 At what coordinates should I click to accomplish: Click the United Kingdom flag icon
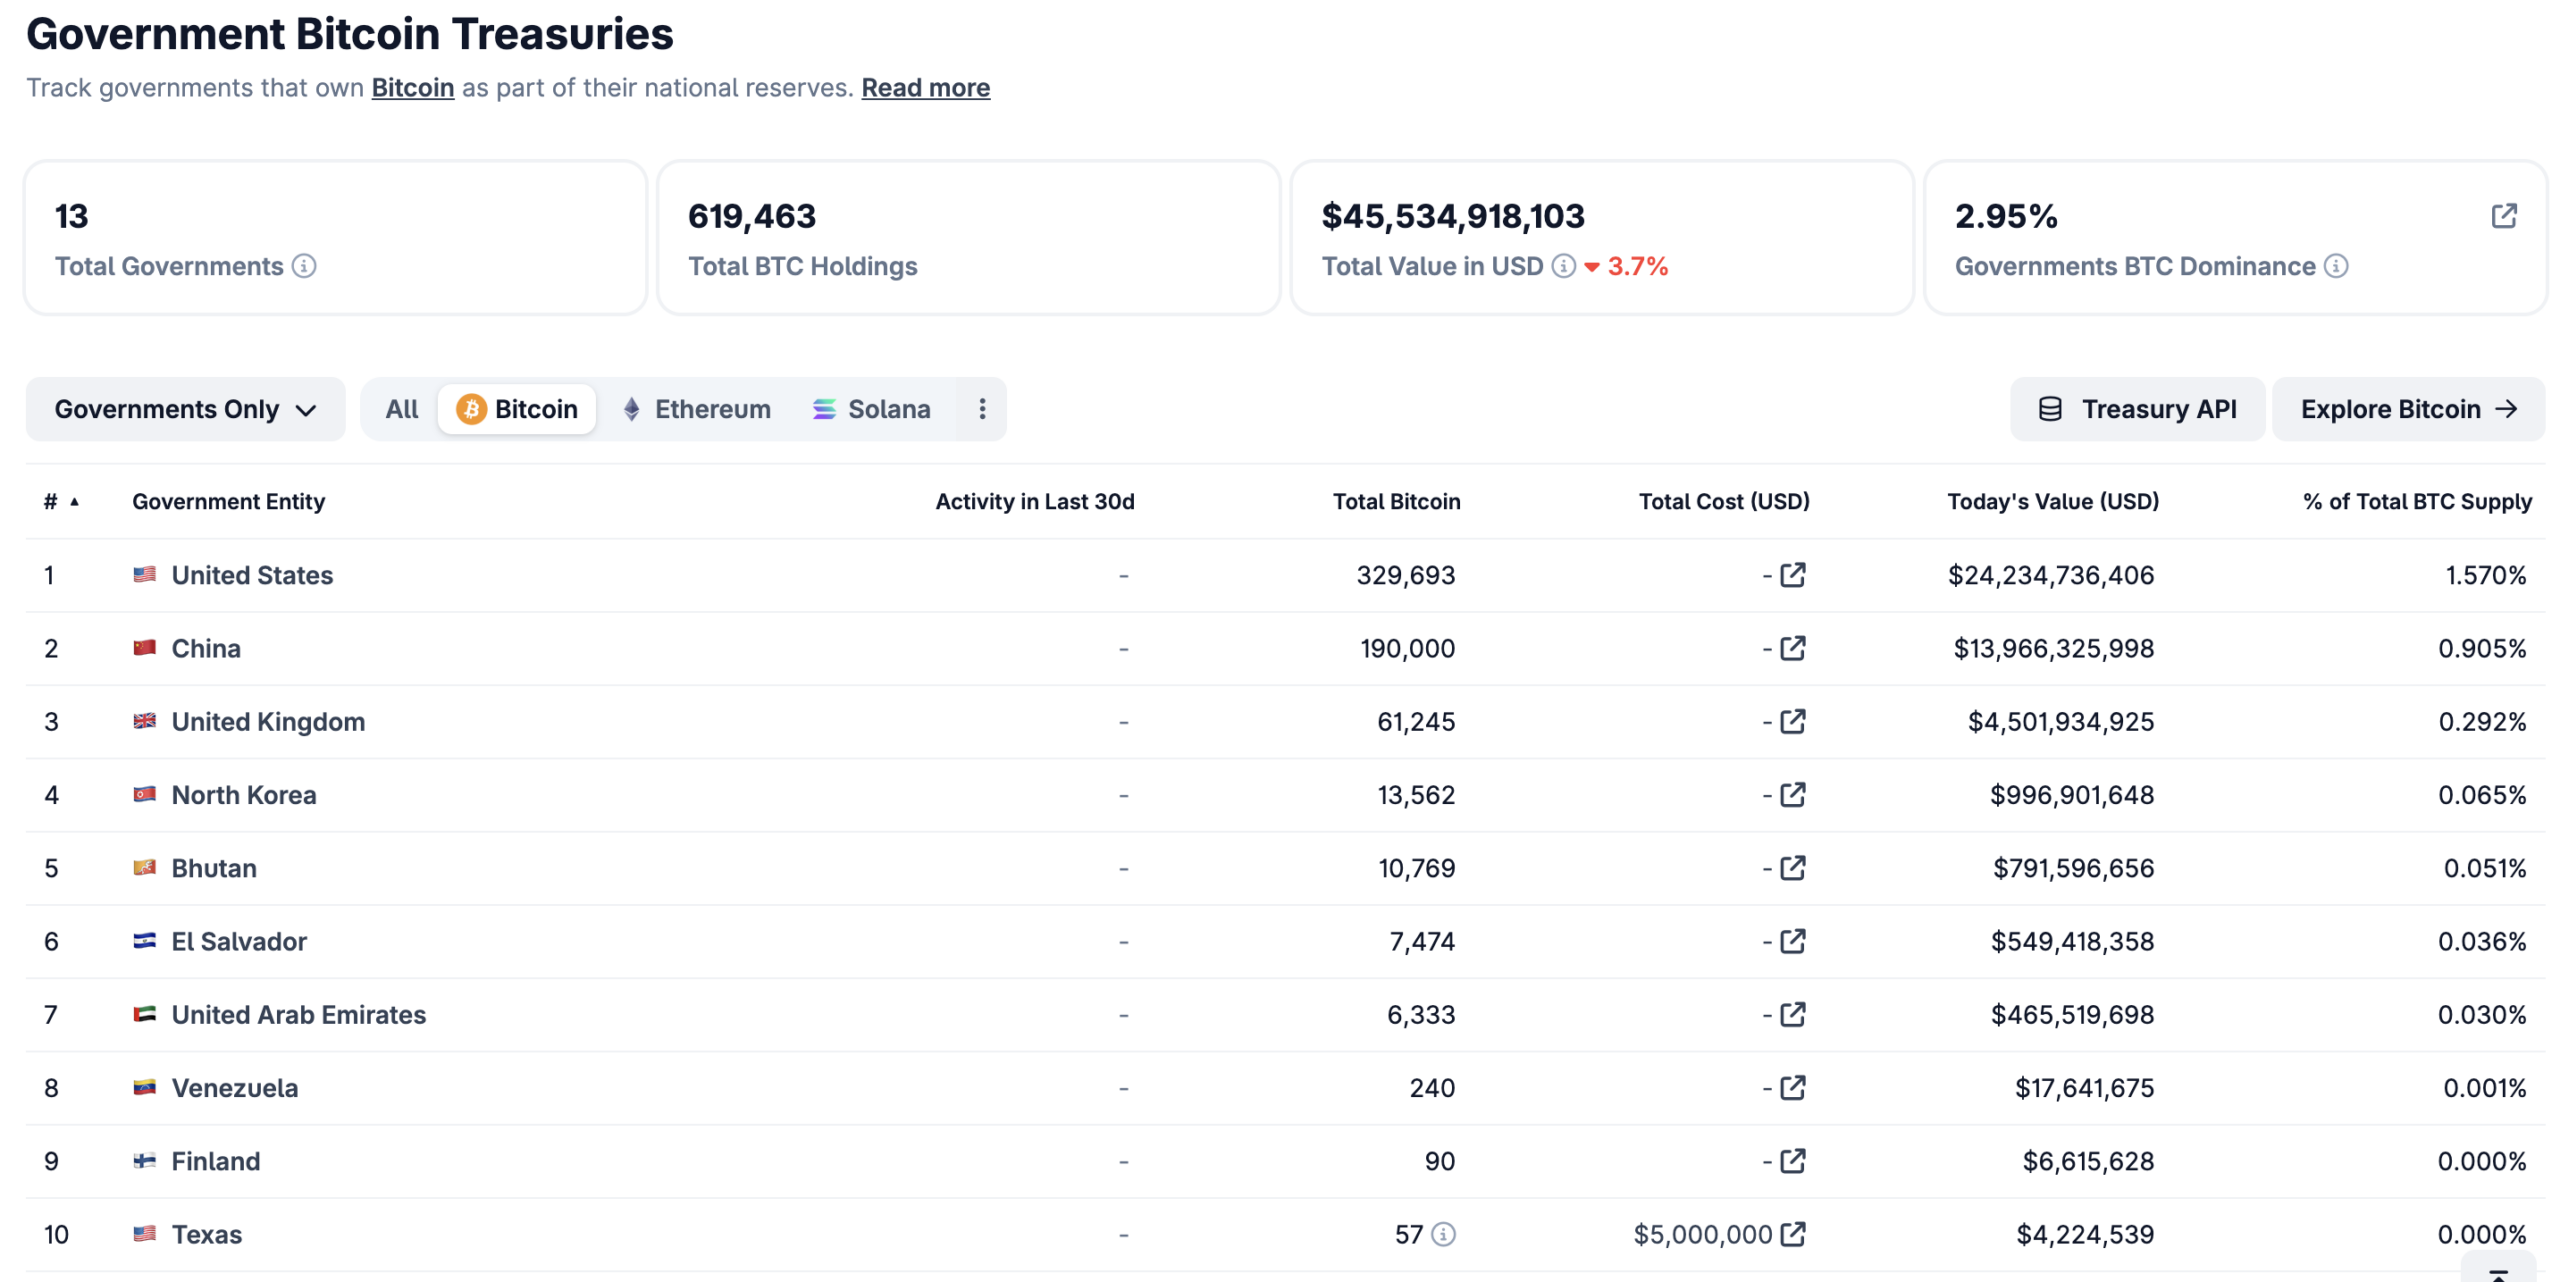[145, 721]
